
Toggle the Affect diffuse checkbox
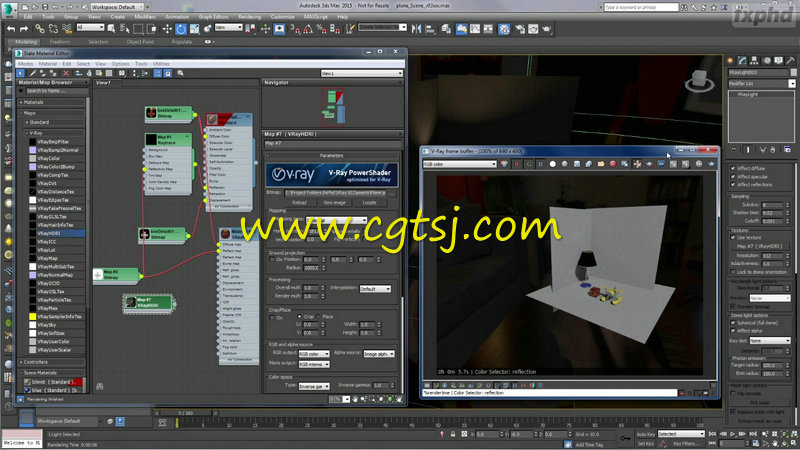point(733,168)
